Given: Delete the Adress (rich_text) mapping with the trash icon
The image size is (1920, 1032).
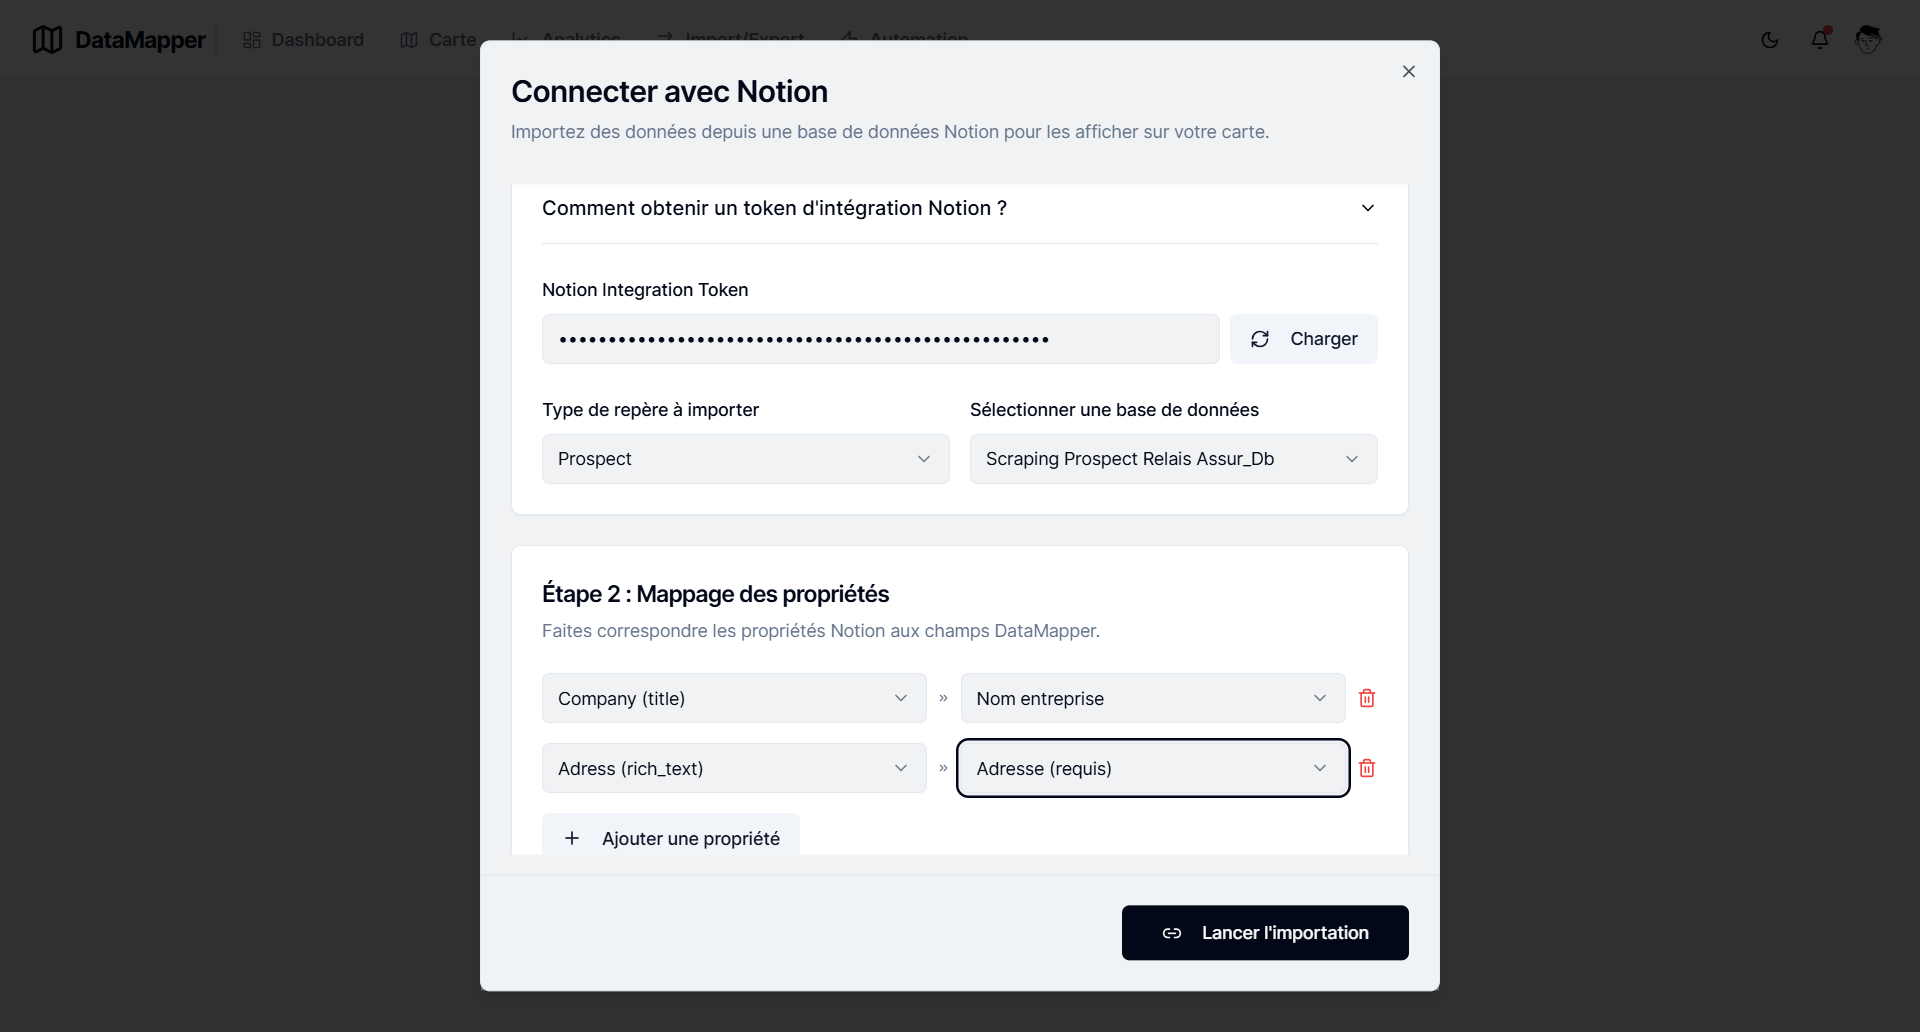Looking at the screenshot, I should [1367, 768].
